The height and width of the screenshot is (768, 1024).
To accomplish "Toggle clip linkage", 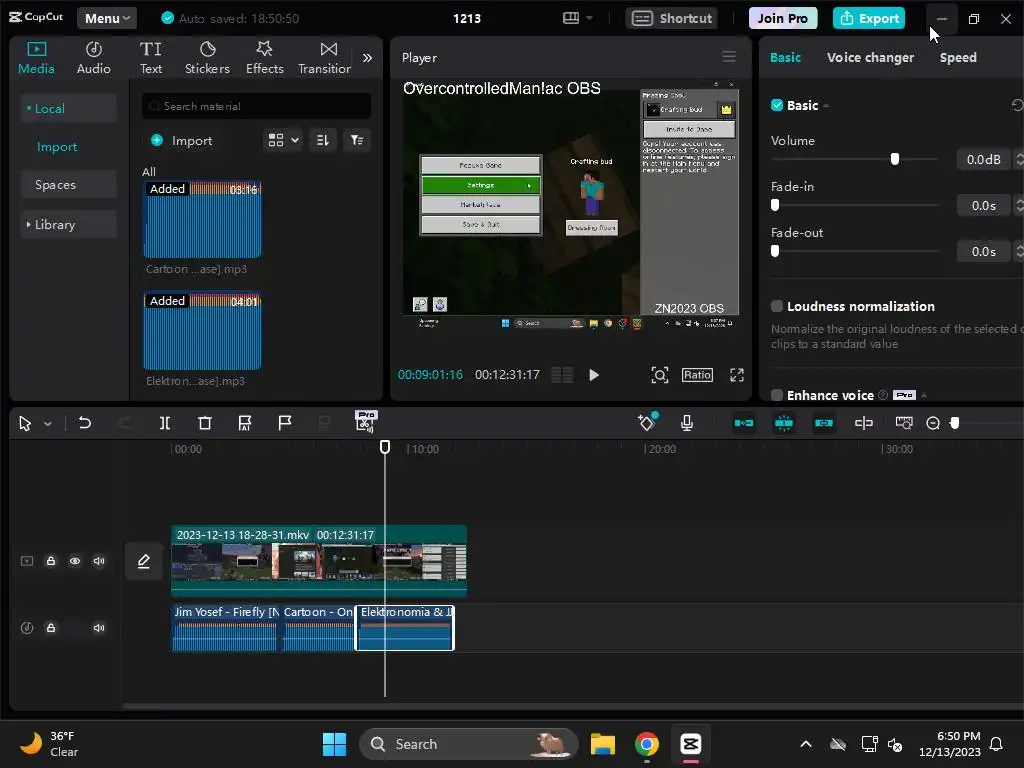I will [824, 423].
